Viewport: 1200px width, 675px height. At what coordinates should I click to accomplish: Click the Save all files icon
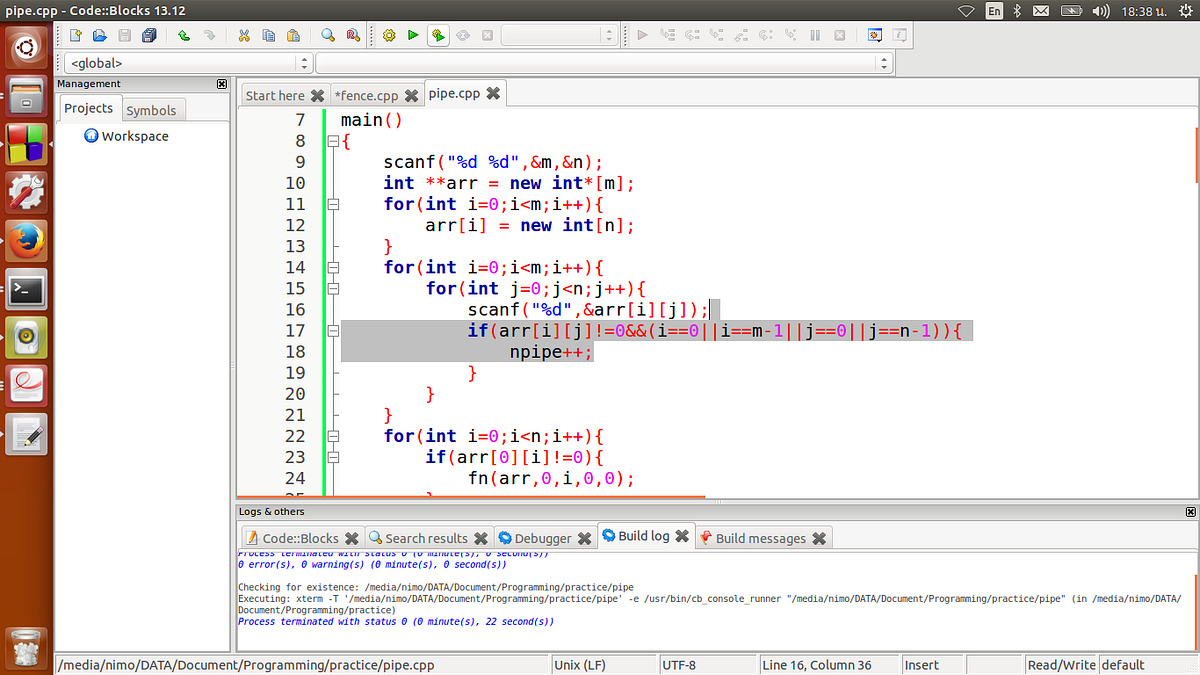point(149,35)
